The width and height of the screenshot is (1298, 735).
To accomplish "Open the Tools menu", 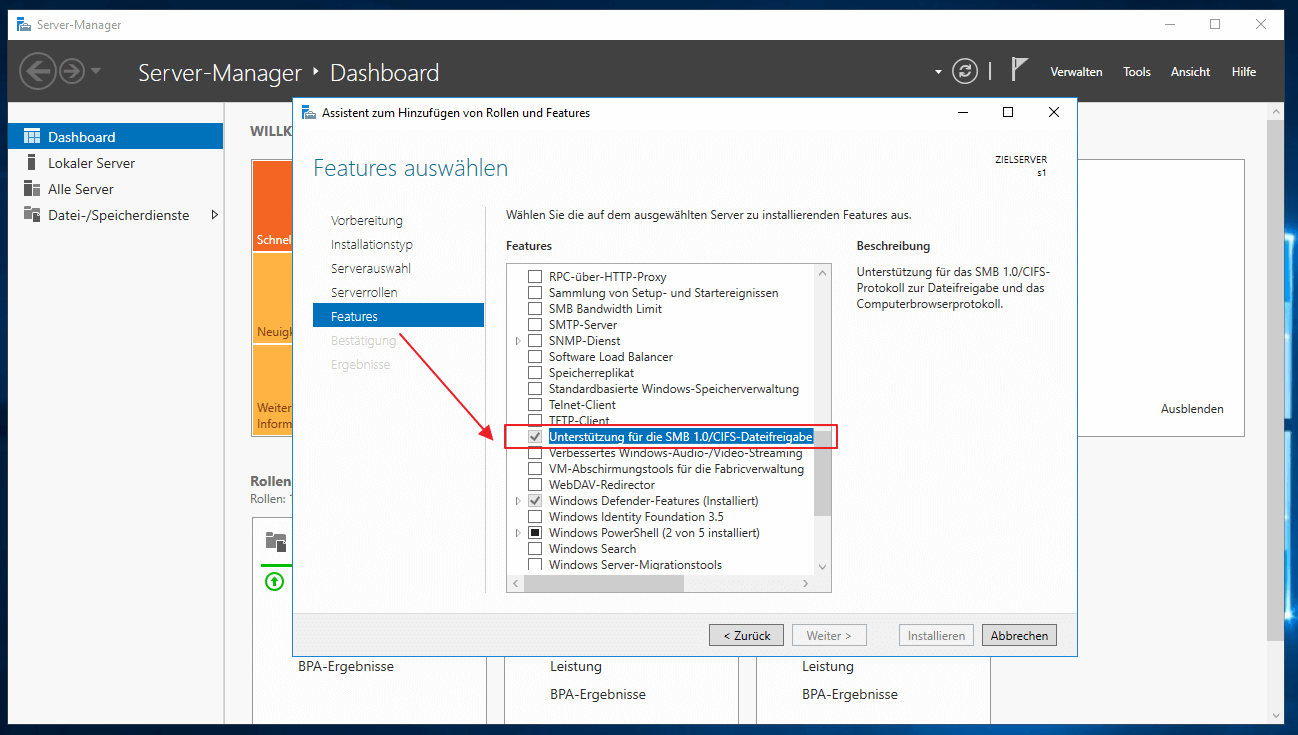I will (x=1136, y=72).
